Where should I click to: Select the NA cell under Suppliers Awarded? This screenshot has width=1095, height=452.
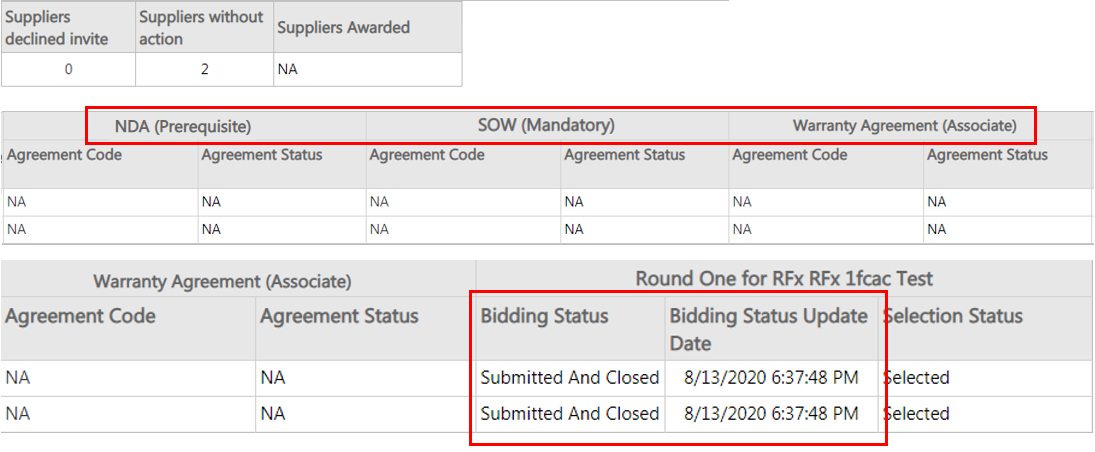pyautogui.click(x=288, y=70)
